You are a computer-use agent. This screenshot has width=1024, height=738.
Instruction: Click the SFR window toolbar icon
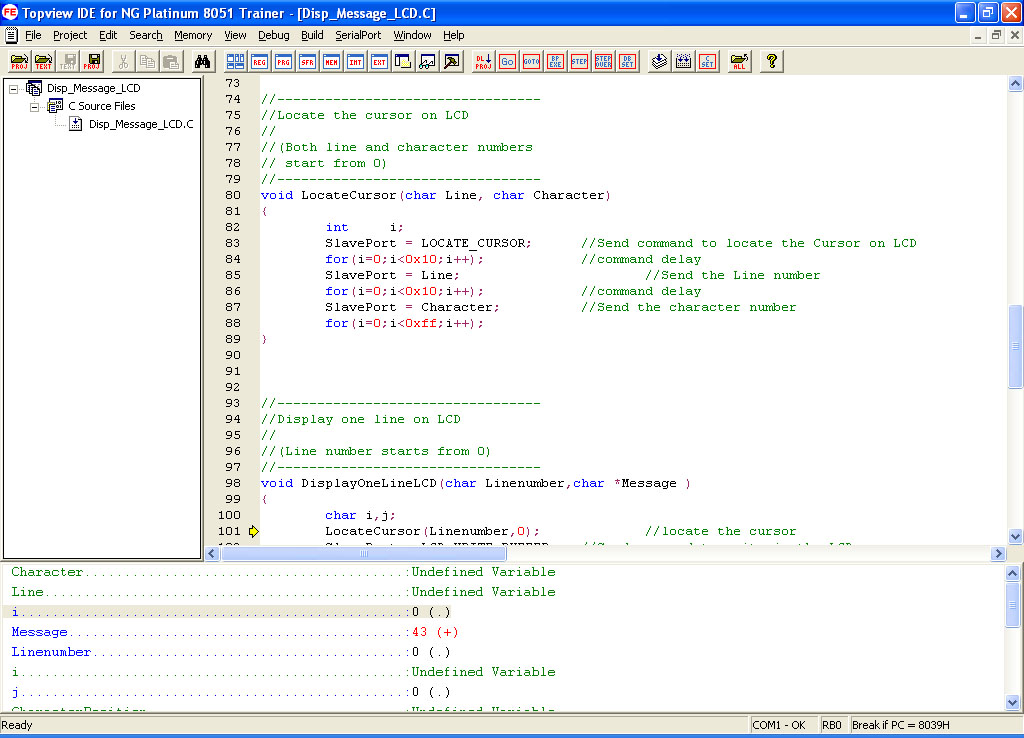(308, 61)
